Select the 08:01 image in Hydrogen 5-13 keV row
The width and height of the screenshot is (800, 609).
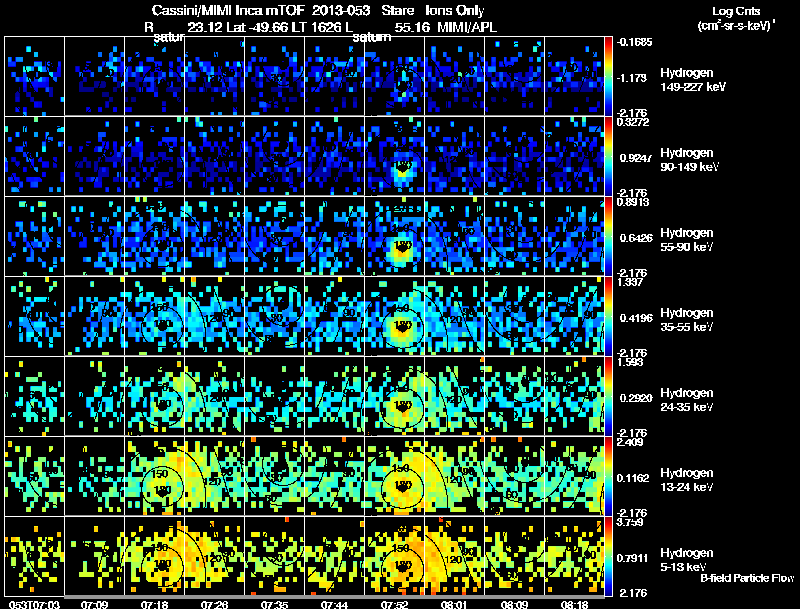pos(454,556)
